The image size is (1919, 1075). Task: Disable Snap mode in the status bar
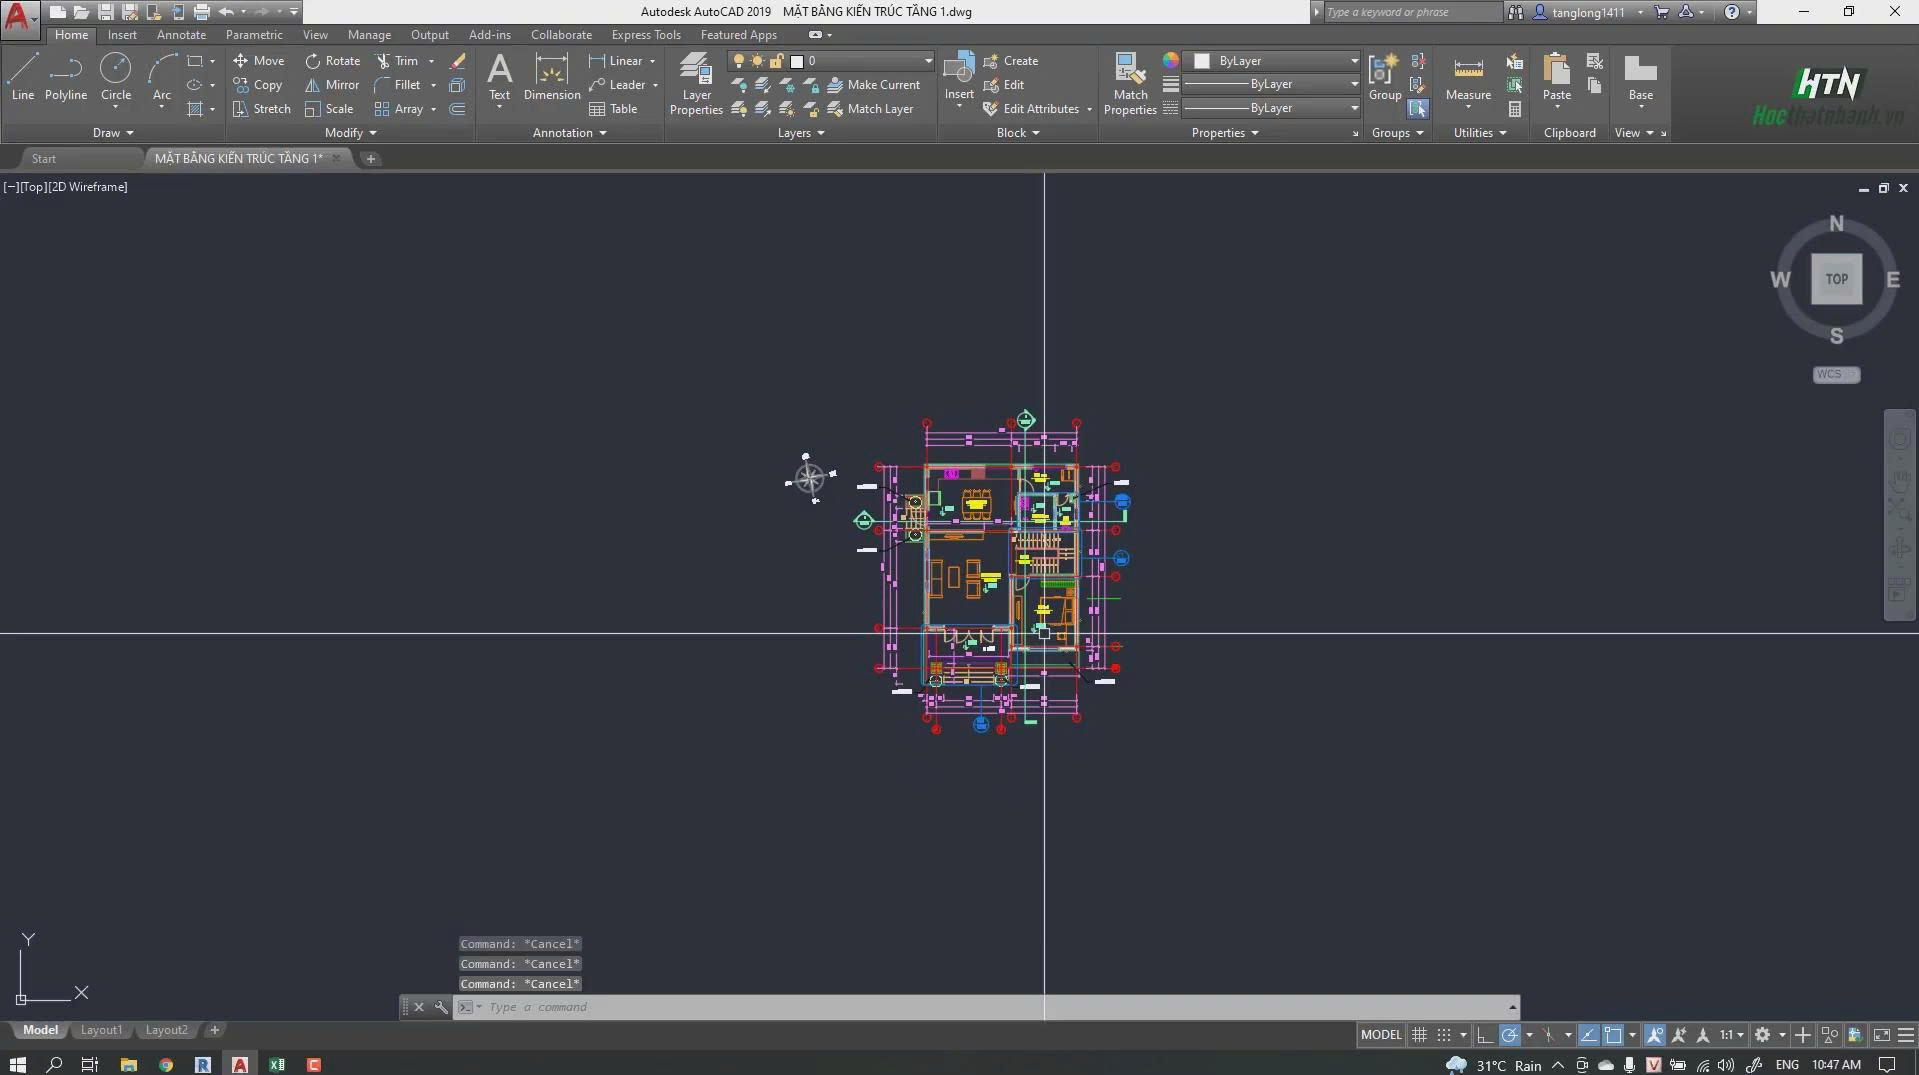click(x=1443, y=1034)
